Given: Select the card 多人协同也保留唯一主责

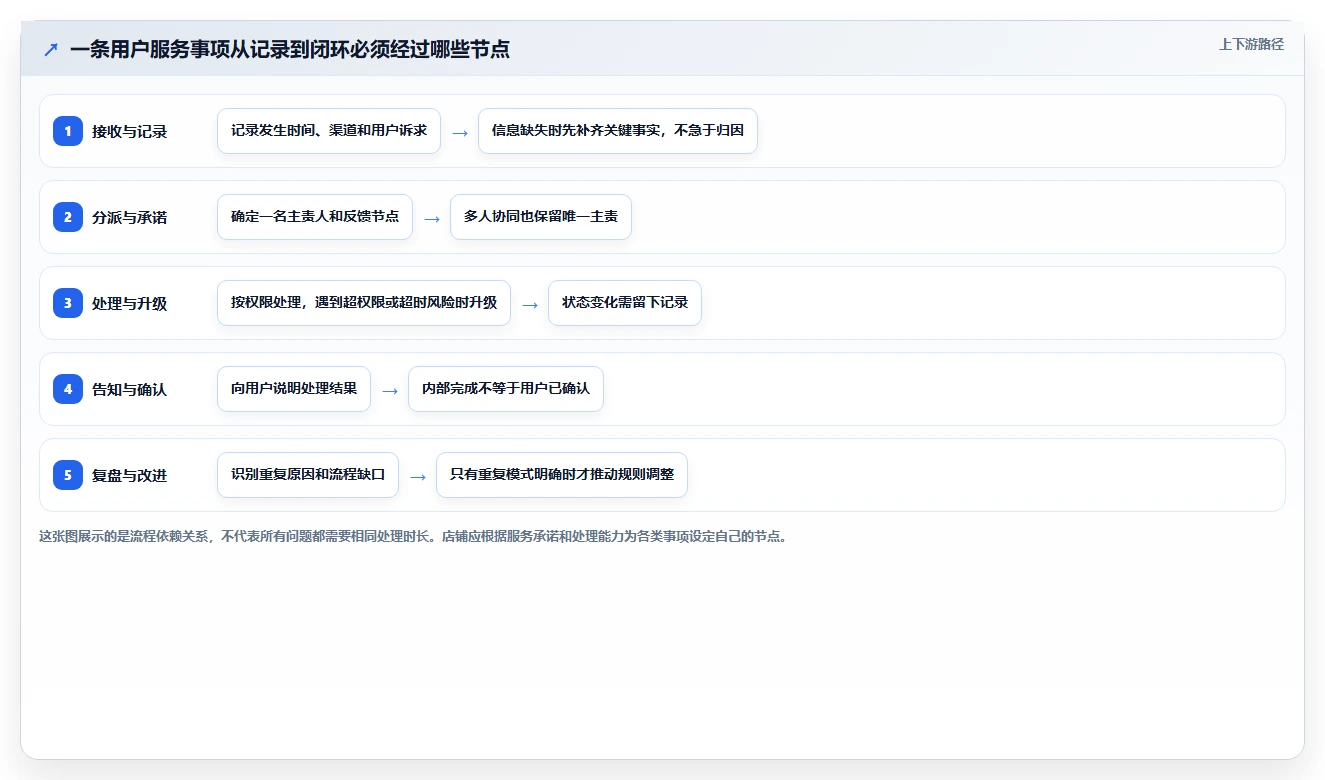Looking at the screenshot, I should click(541, 217).
